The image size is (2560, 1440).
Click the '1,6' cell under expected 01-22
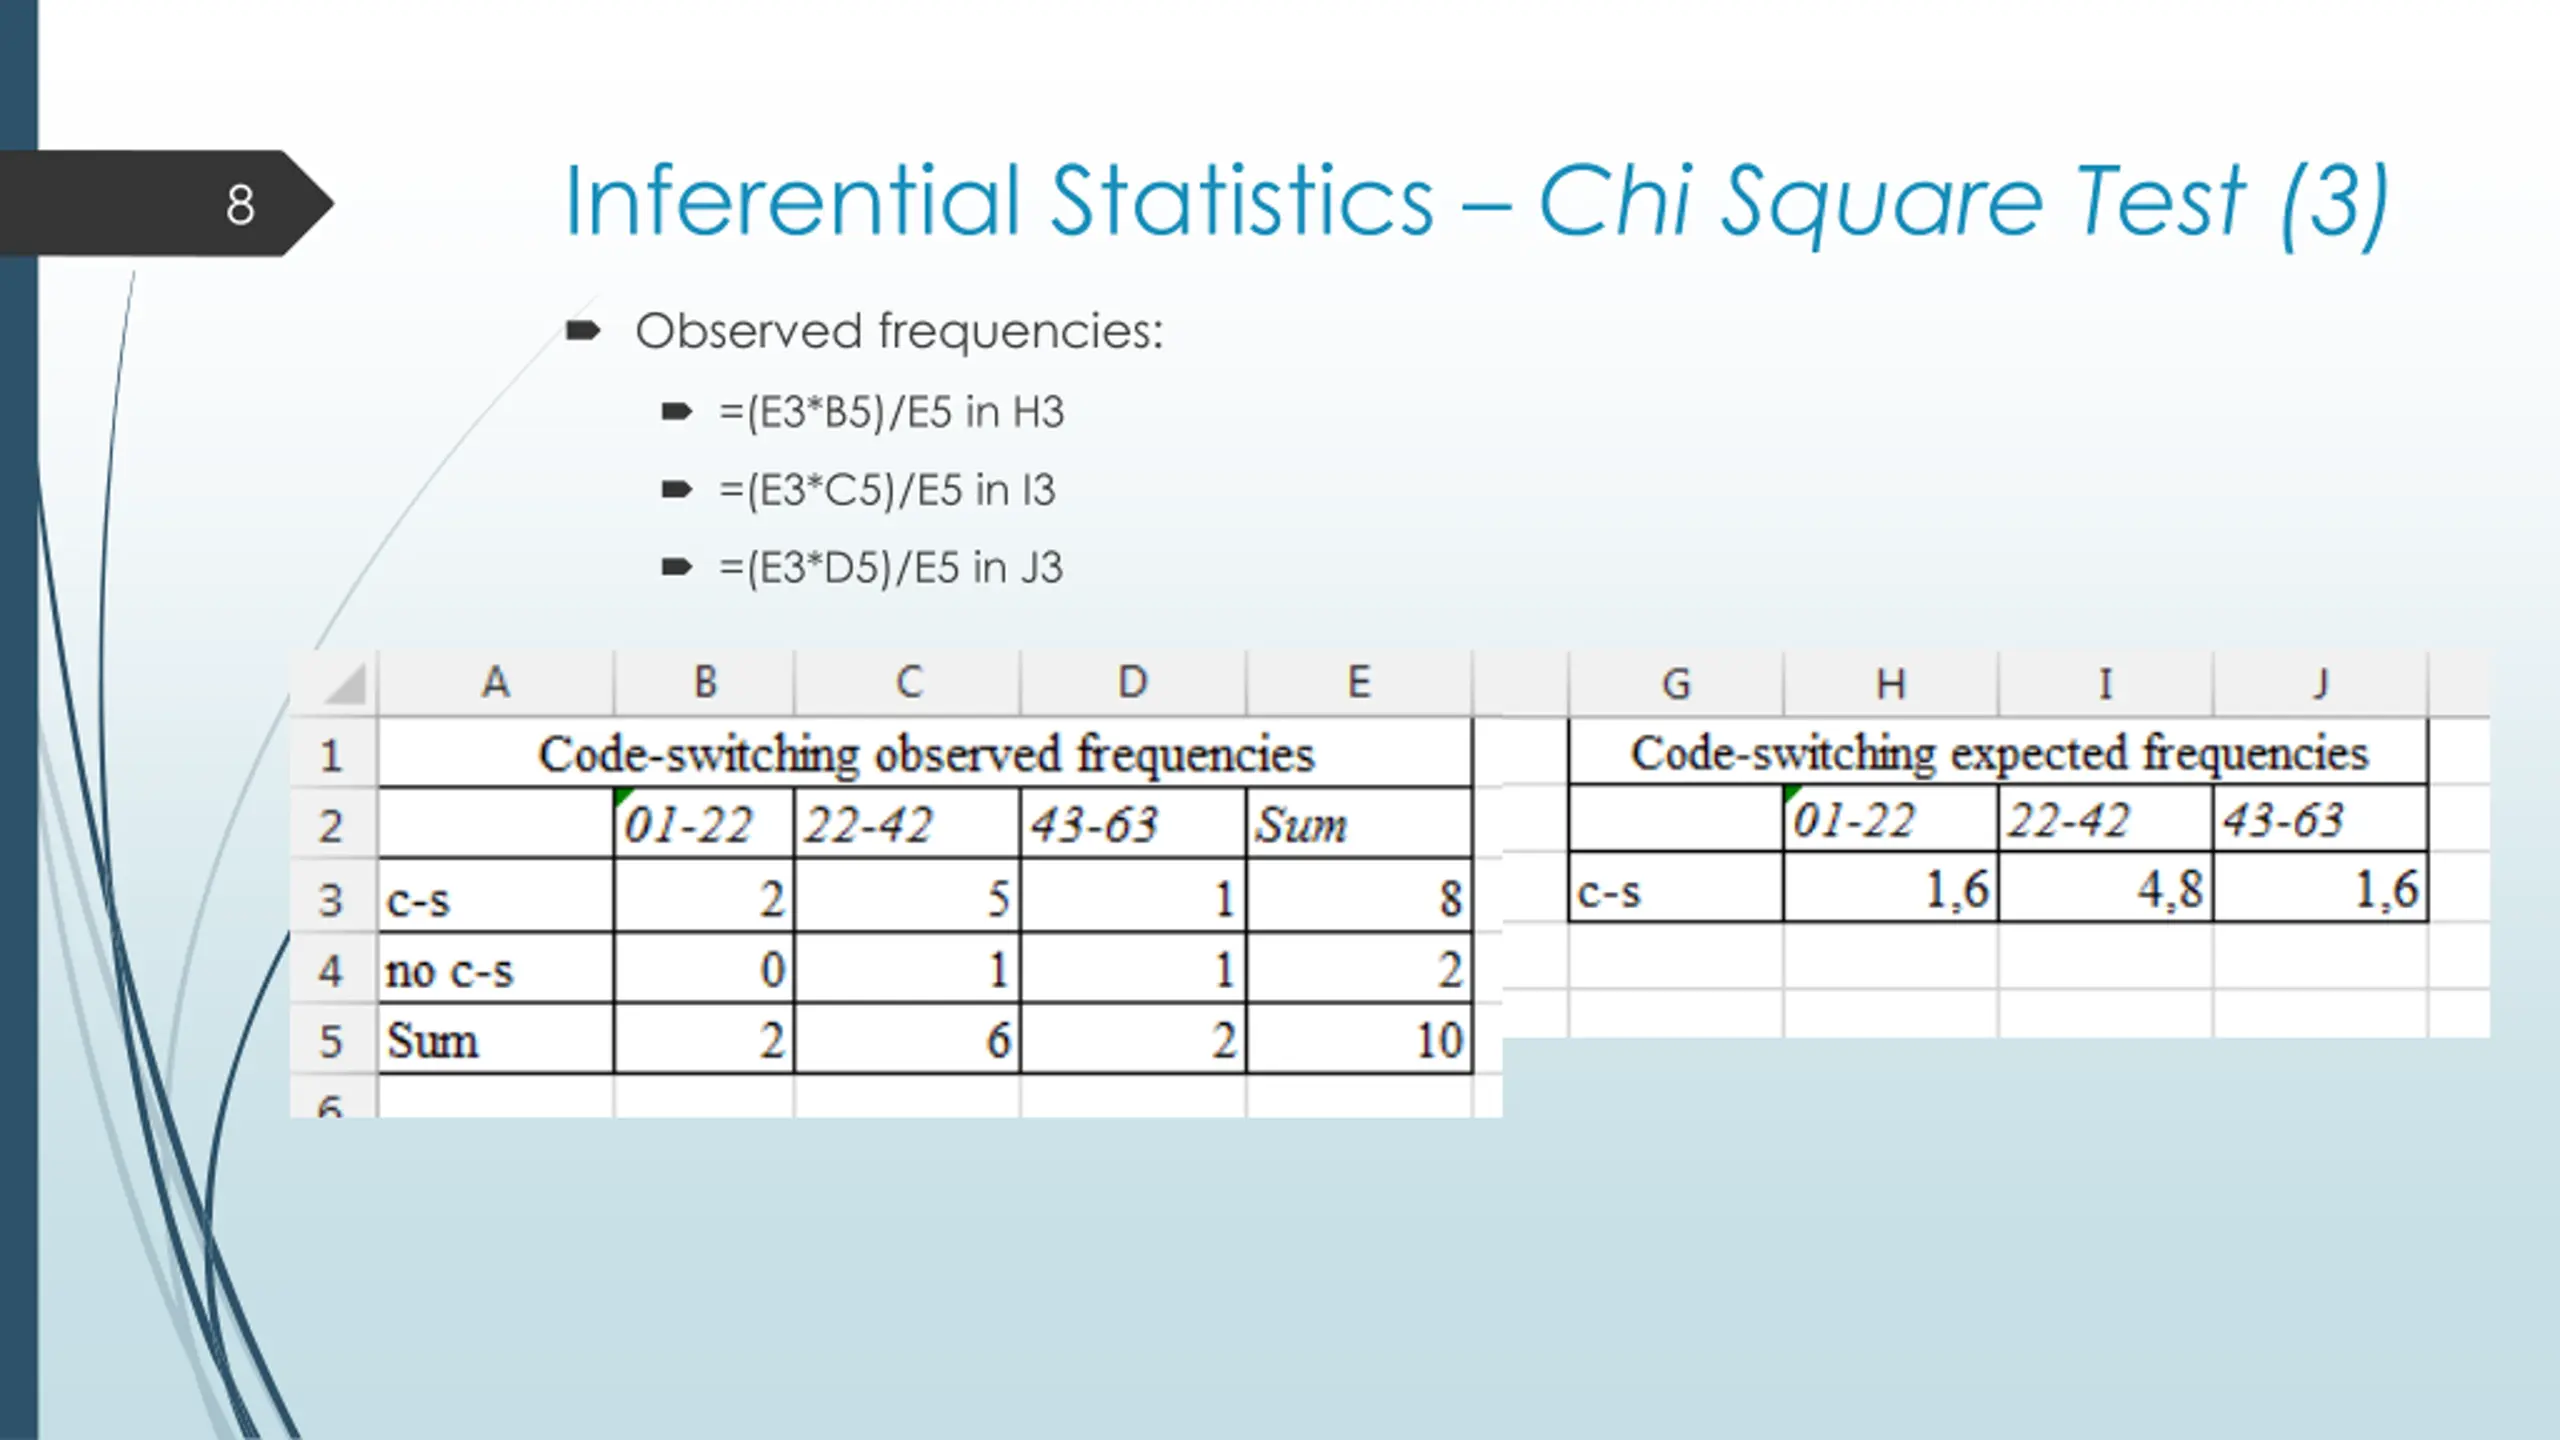click(x=1890, y=888)
